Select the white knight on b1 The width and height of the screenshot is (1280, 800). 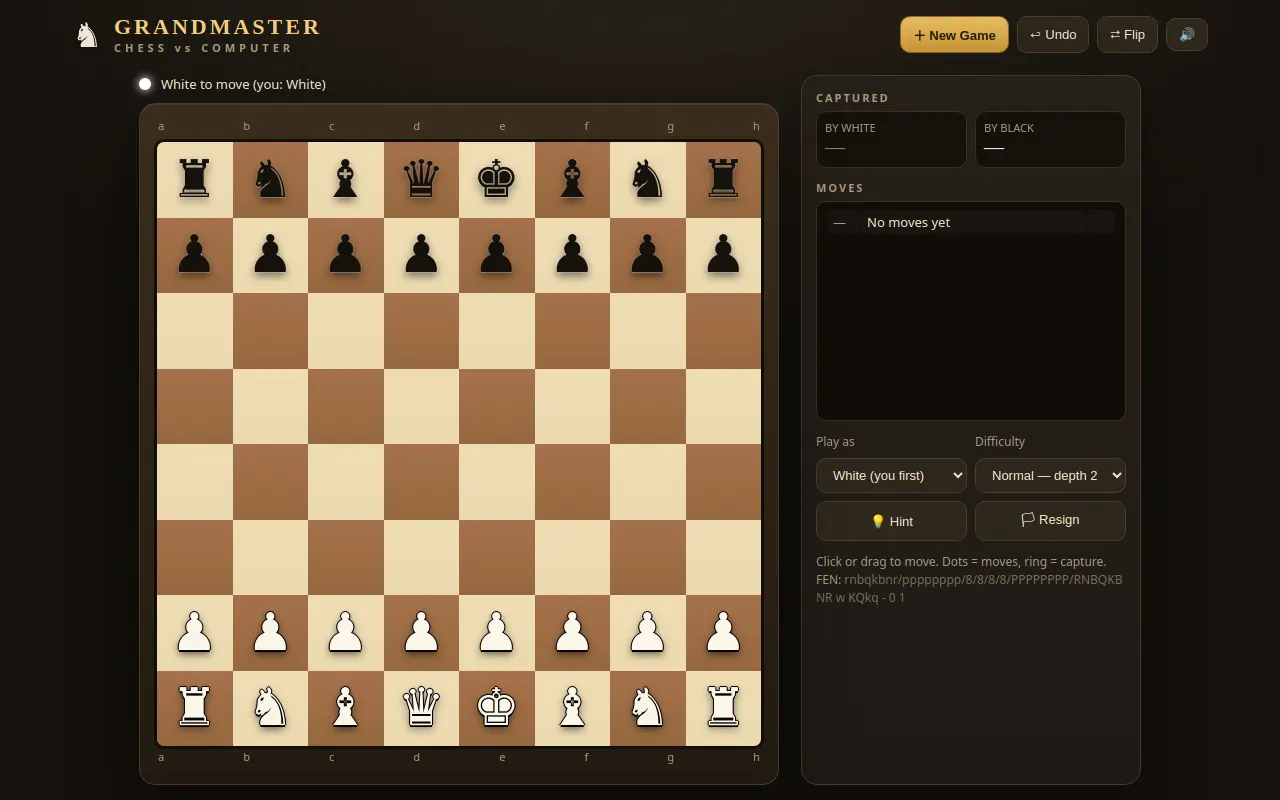tap(270, 708)
